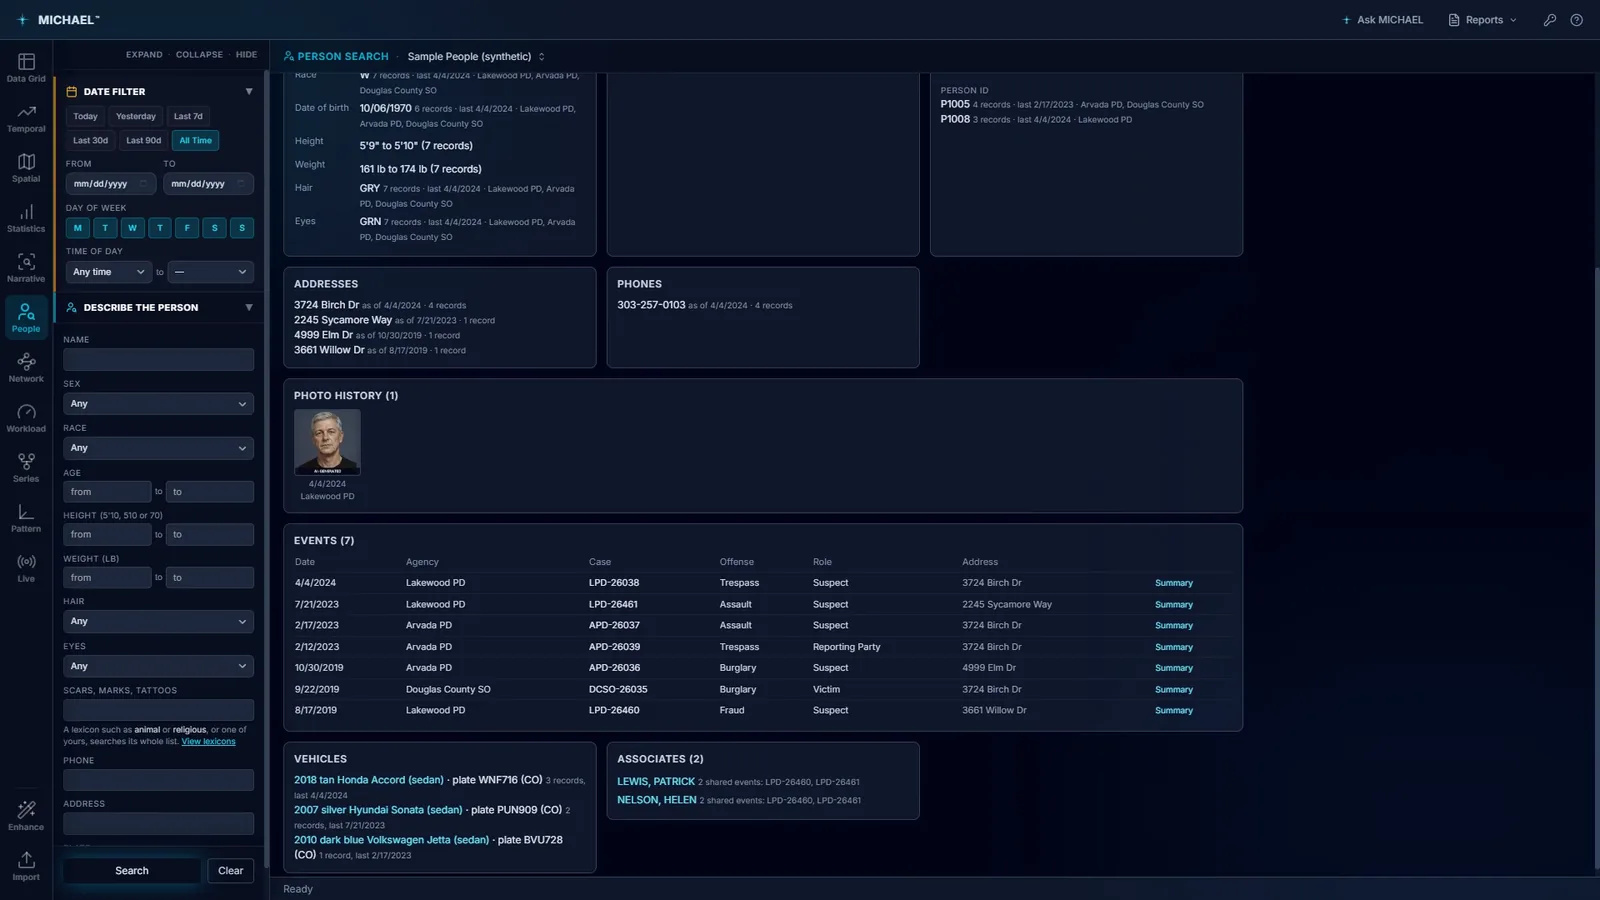This screenshot has width=1600, height=900.
Task: Click the Name input field
Action: coord(158,360)
